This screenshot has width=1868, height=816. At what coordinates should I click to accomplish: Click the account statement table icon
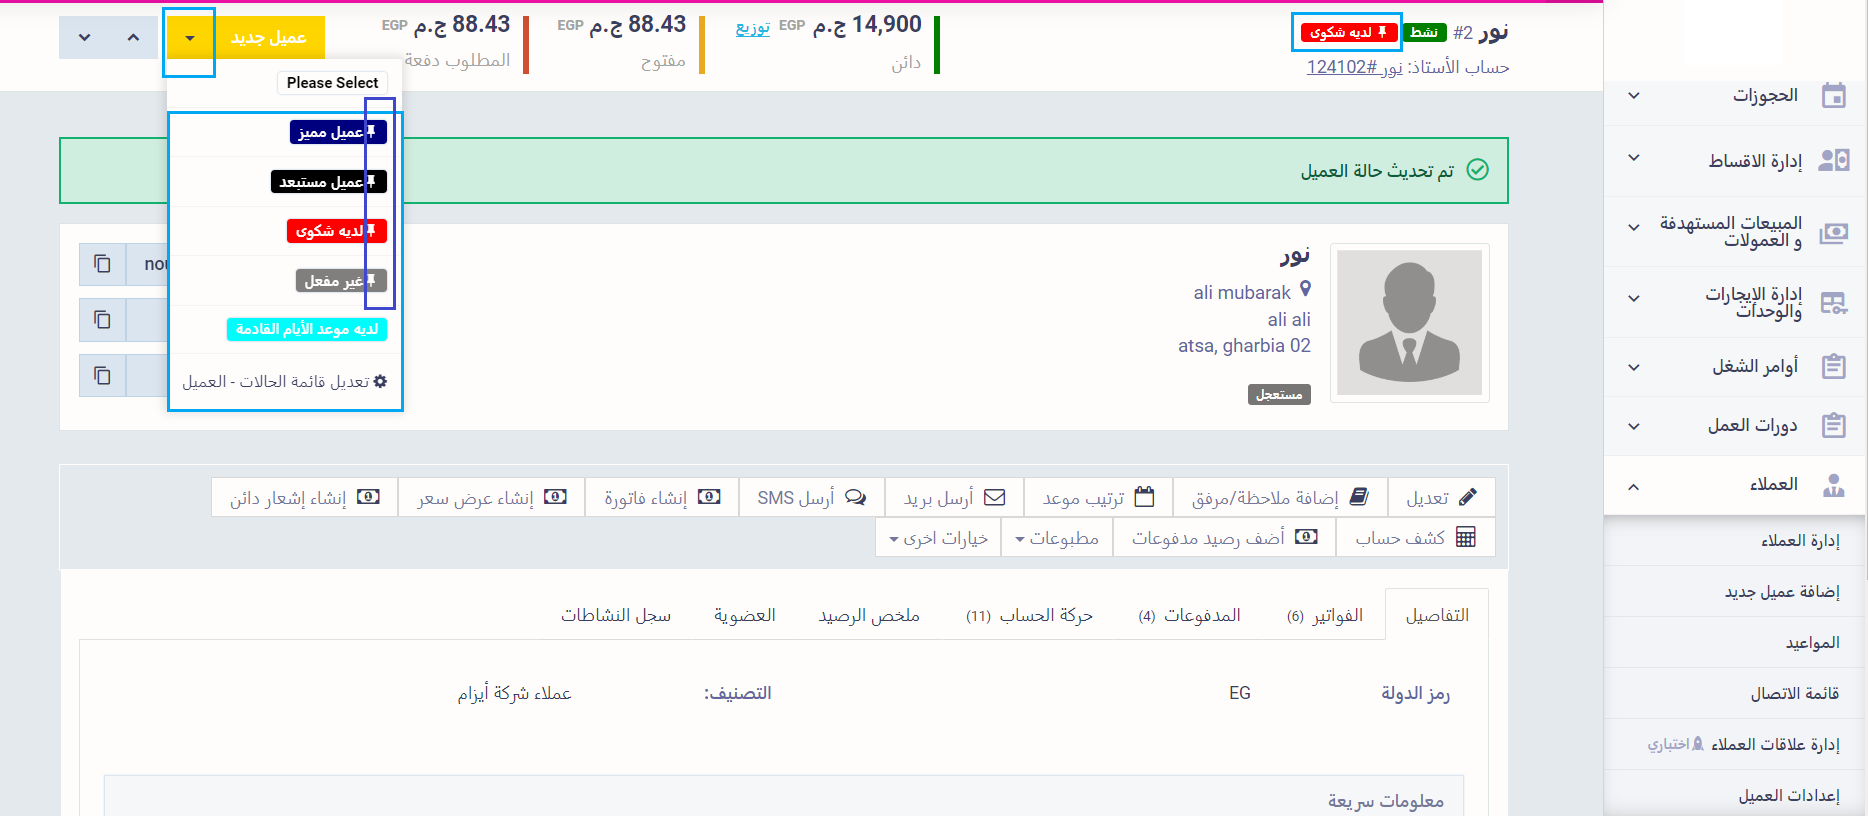click(x=1465, y=538)
